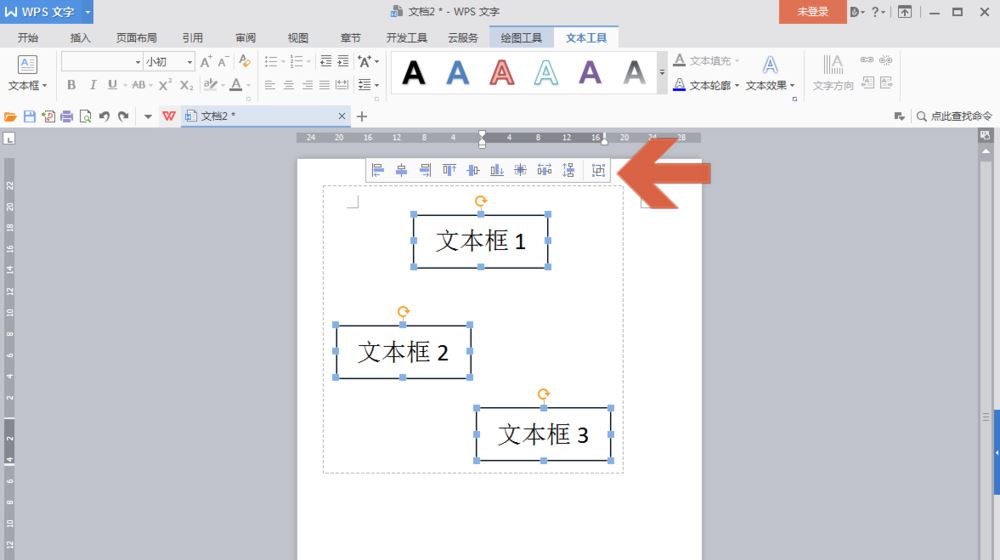Click the 点此查找命令 command search field
This screenshot has height=560, width=1000.
955,116
